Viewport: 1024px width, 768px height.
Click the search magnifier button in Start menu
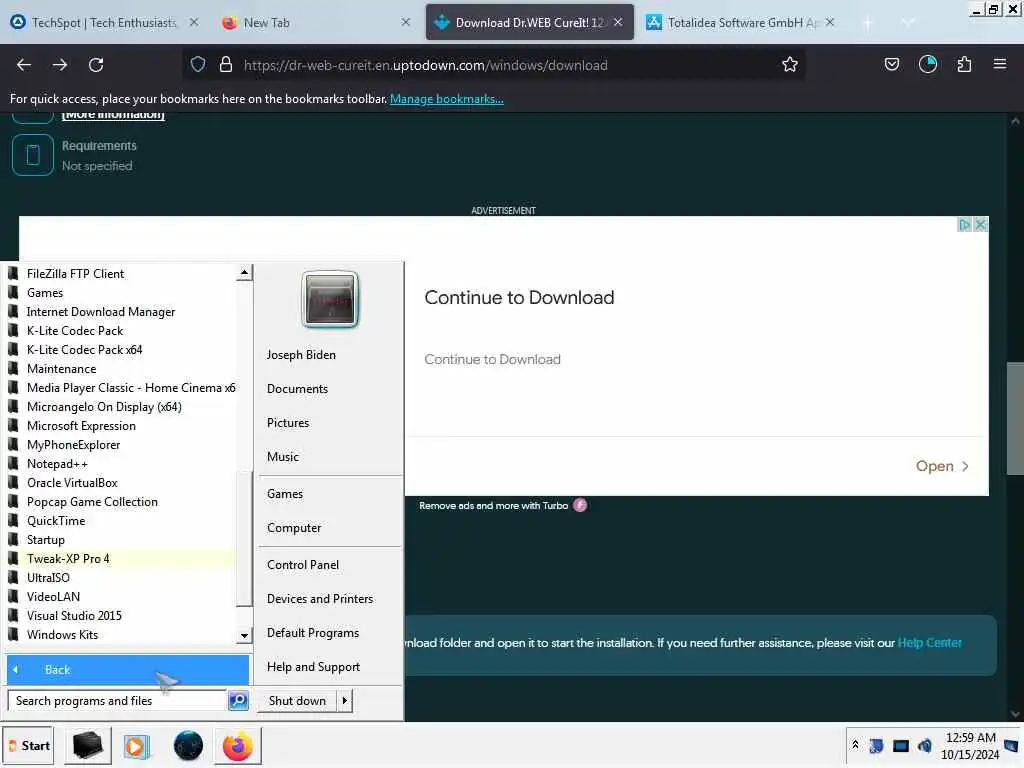(238, 701)
